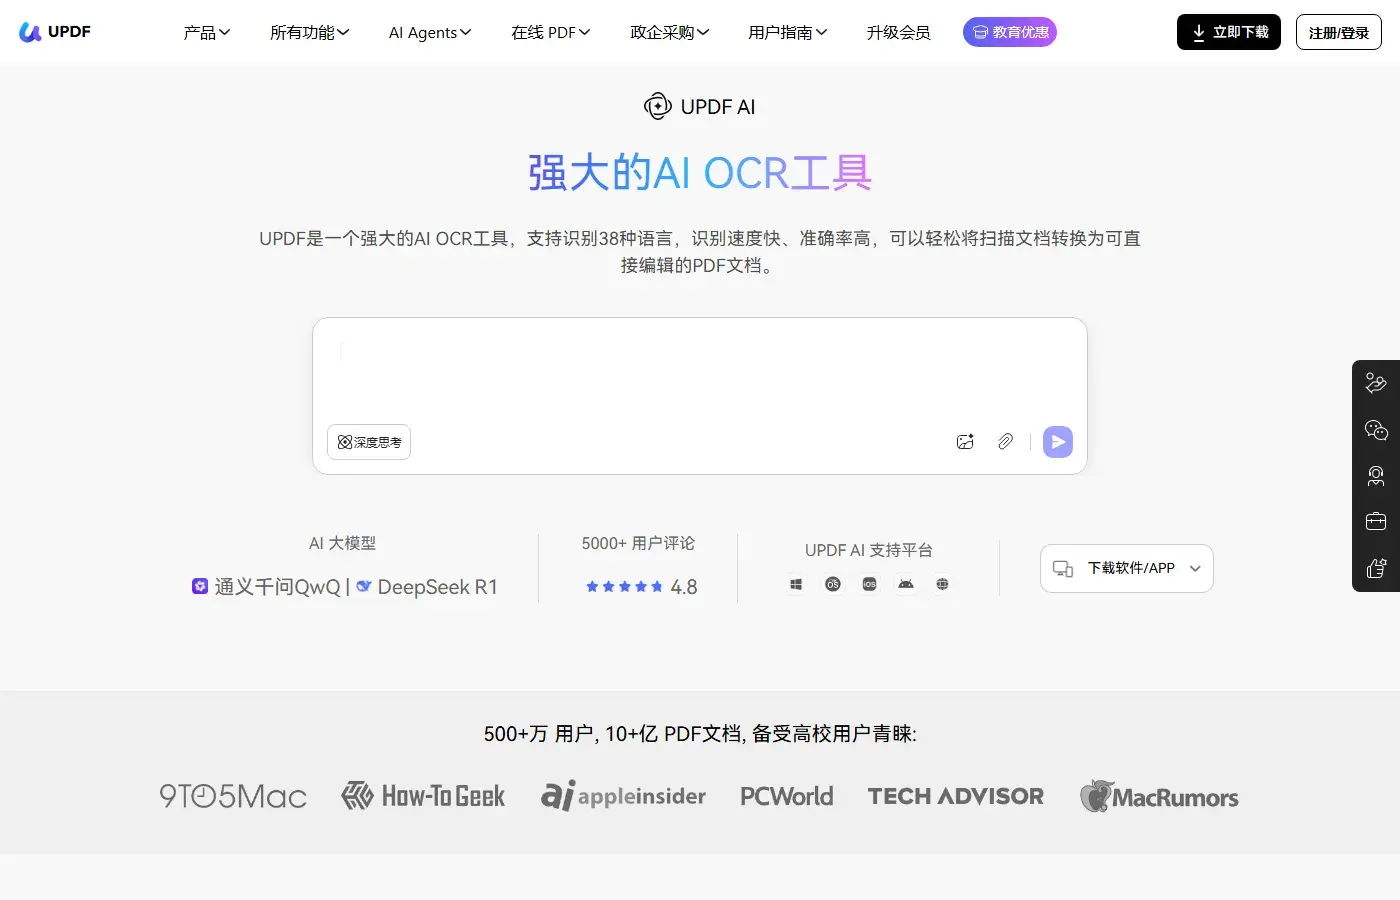Click the 5000+ 用户评论 text
This screenshot has width=1400, height=900.
click(x=638, y=543)
